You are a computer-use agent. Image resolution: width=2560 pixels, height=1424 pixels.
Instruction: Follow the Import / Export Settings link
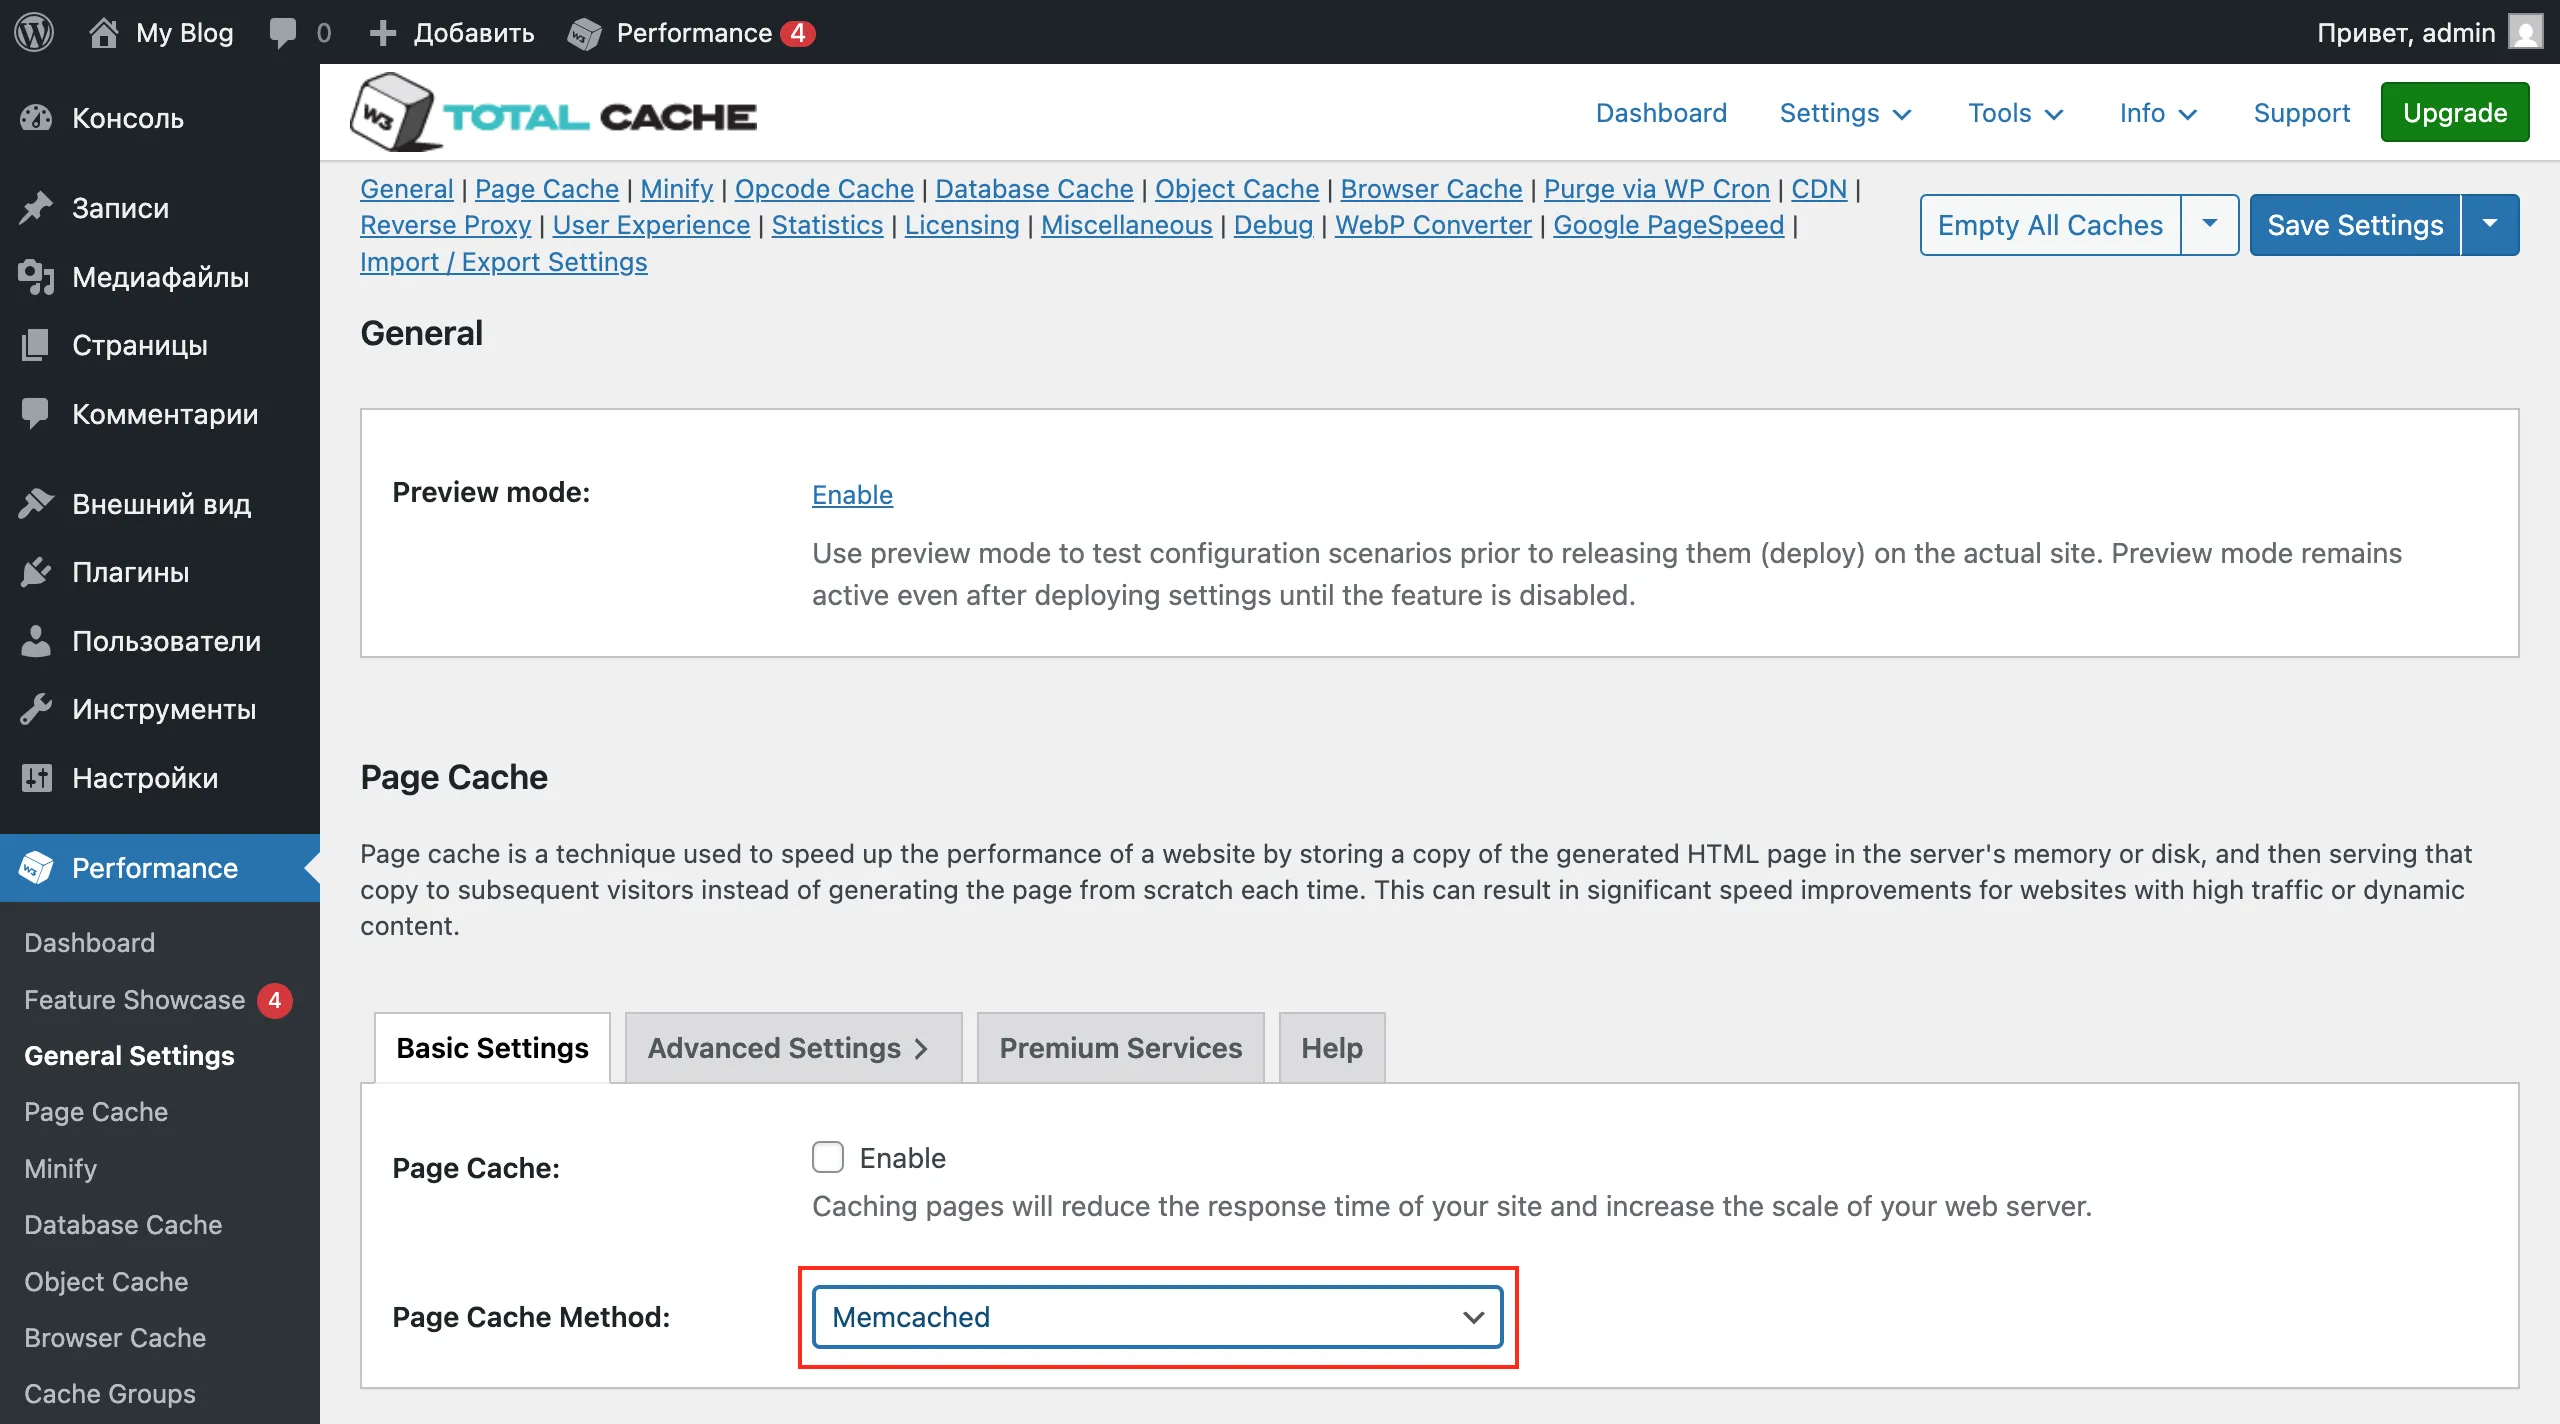tap(503, 261)
